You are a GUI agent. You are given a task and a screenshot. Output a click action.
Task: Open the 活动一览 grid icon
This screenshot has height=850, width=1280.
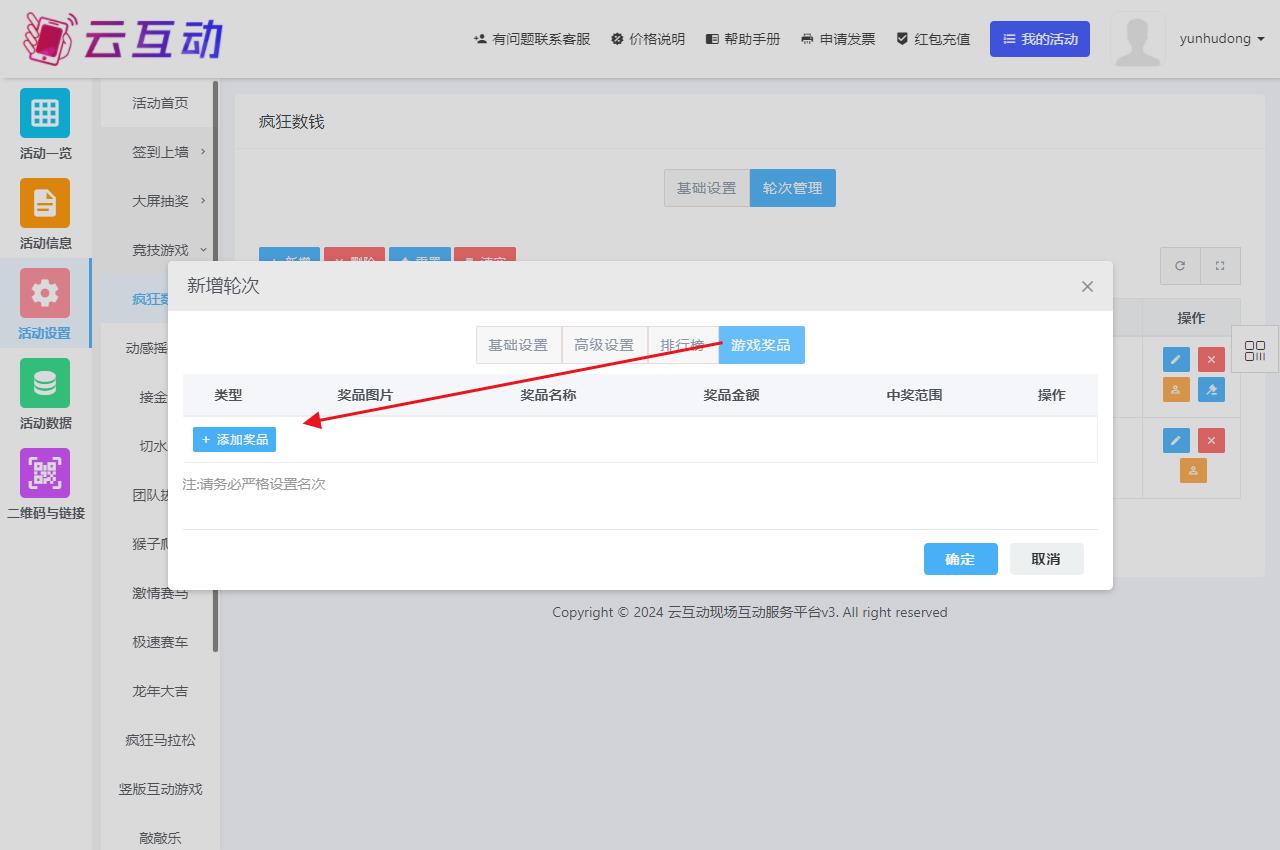click(x=45, y=113)
